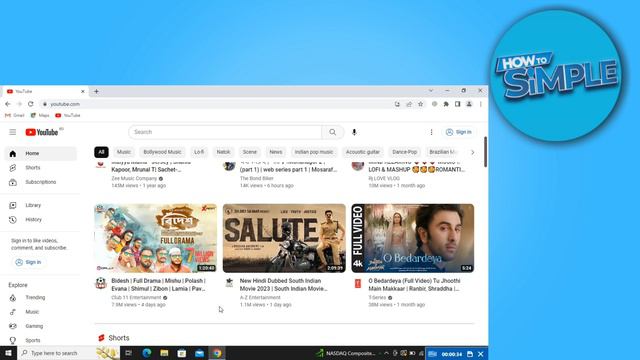Select the Acoustic guitar chip
The image size is (640, 360).
363,152
